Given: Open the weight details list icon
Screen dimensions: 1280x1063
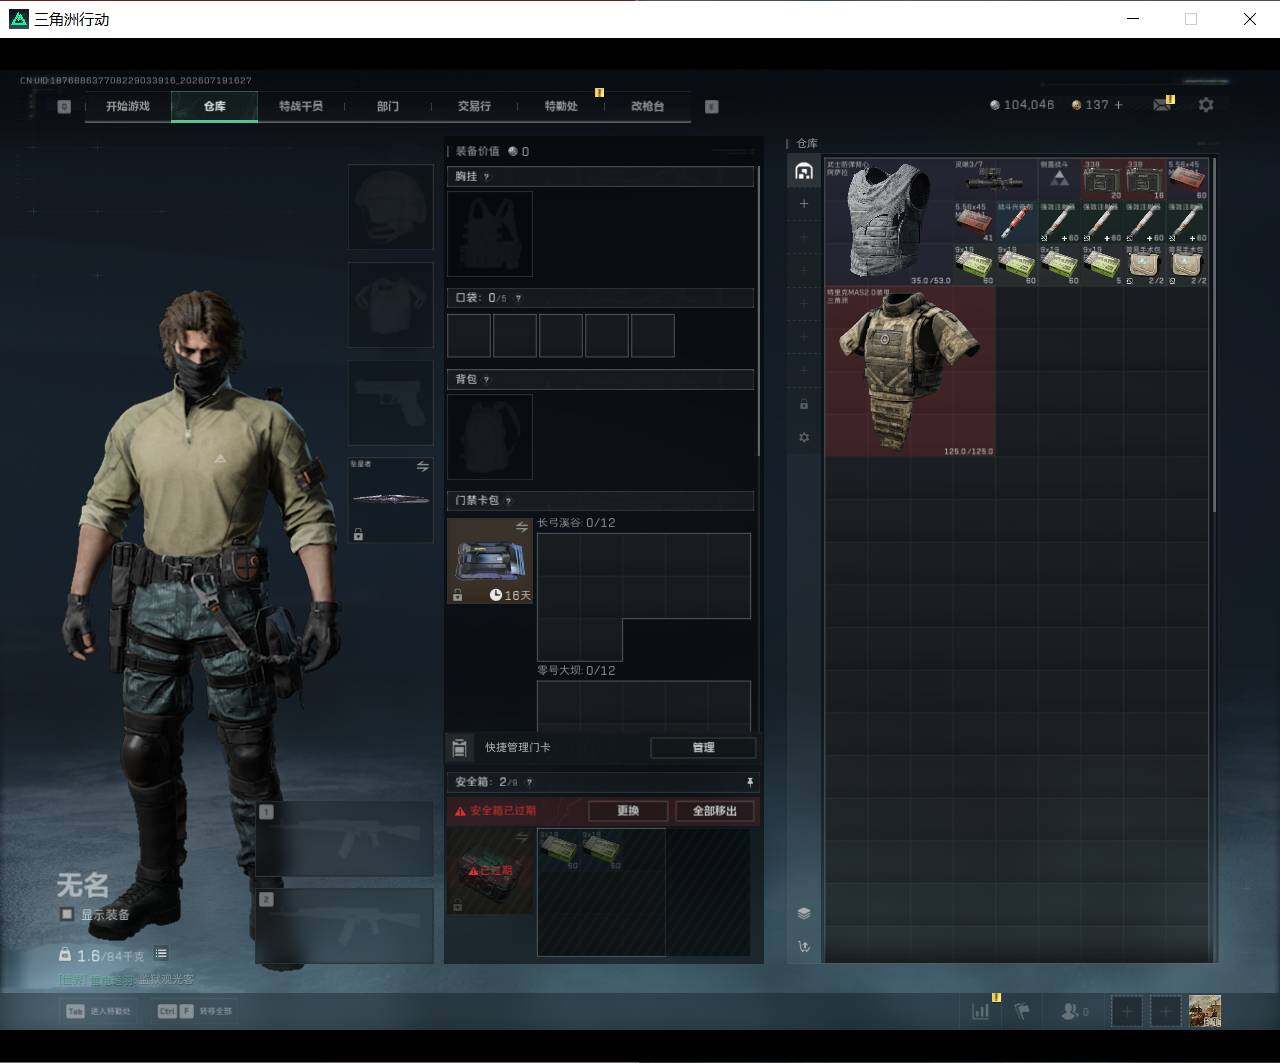Looking at the screenshot, I should (x=161, y=954).
